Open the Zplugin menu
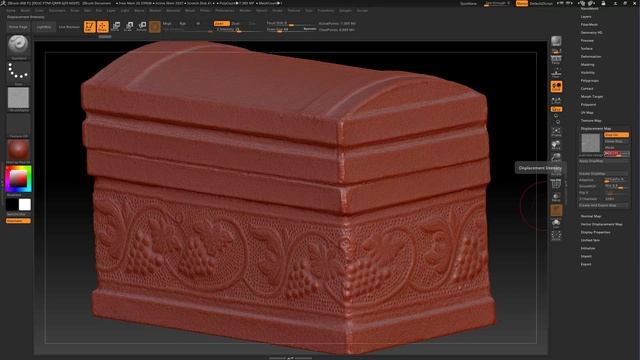The height and width of the screenshot is (360, 640). (x=345, y=11)
